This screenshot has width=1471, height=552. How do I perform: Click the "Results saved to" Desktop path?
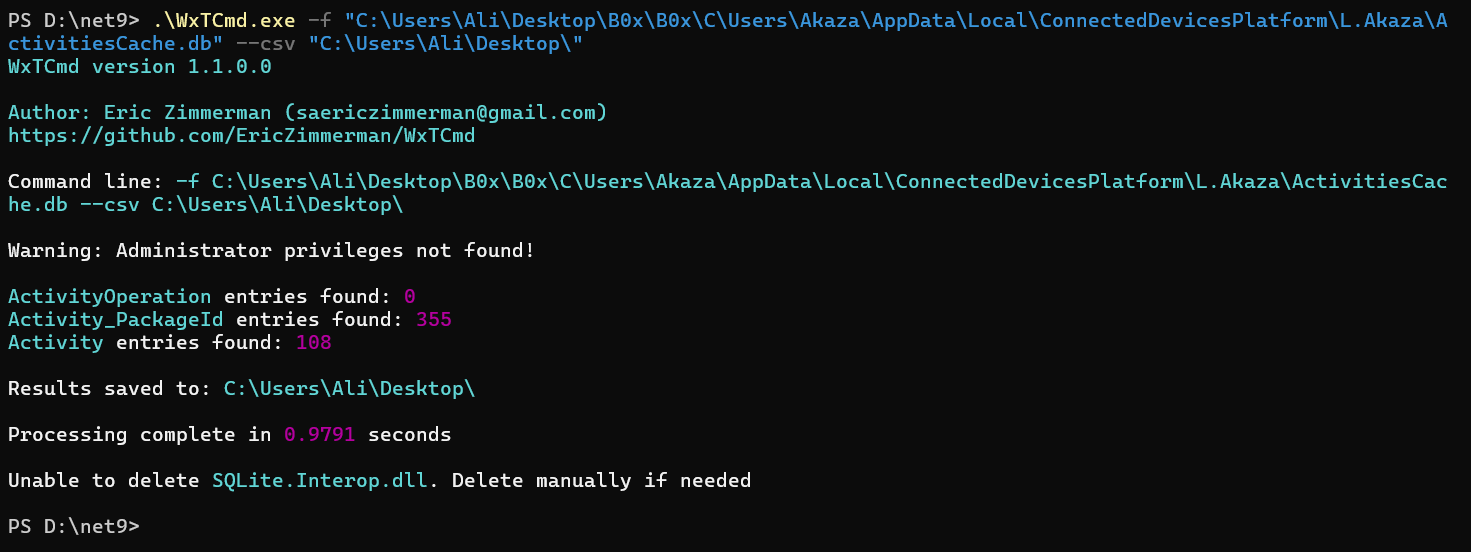tap(349, 388)
